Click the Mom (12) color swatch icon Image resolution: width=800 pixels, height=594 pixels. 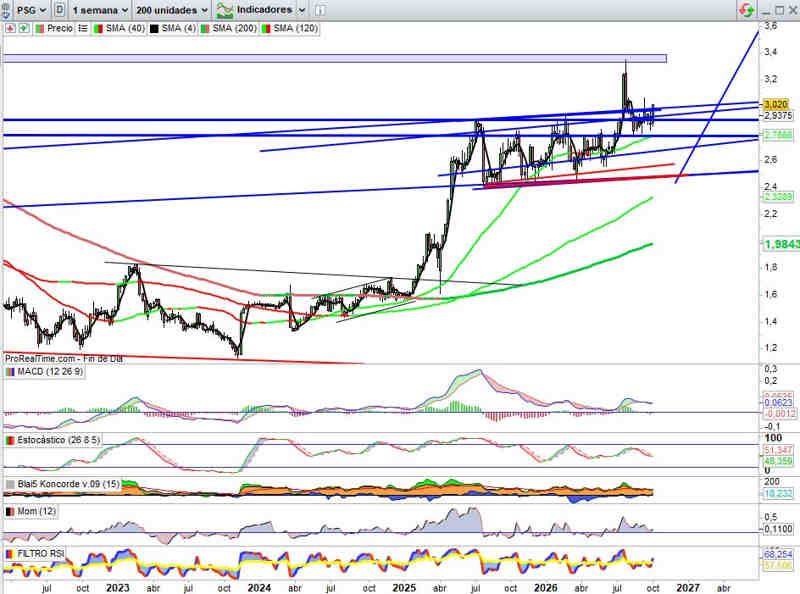(10, 511)
